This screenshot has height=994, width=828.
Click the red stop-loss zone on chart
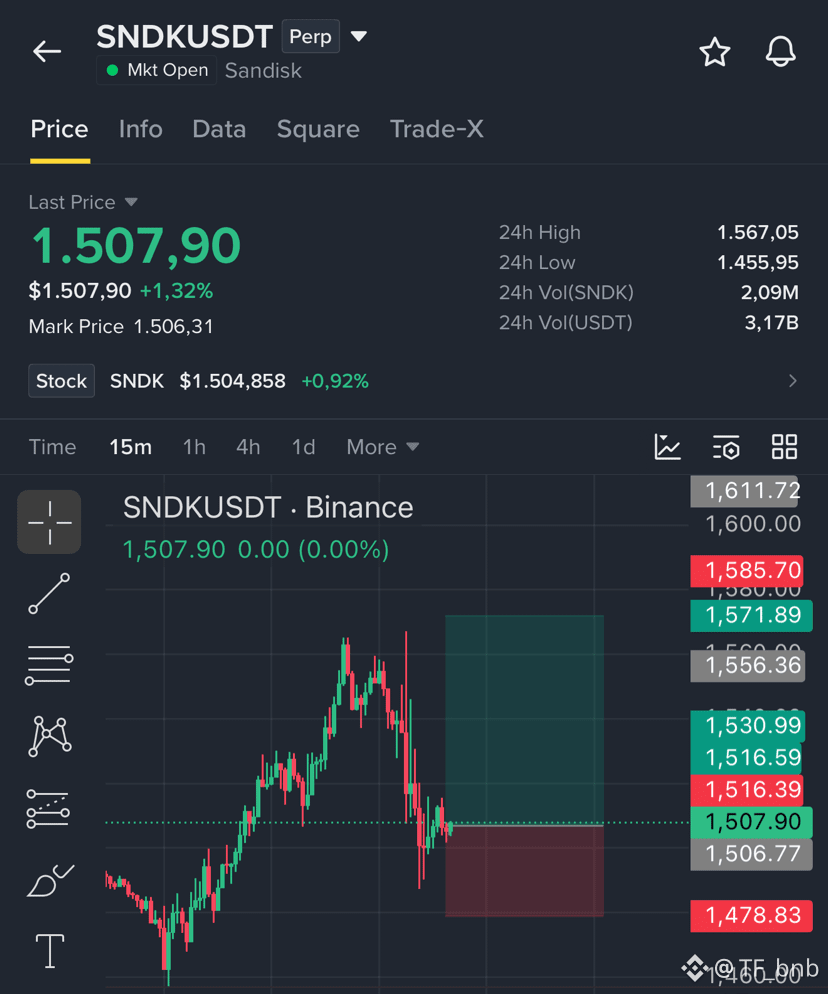(524, 871)
